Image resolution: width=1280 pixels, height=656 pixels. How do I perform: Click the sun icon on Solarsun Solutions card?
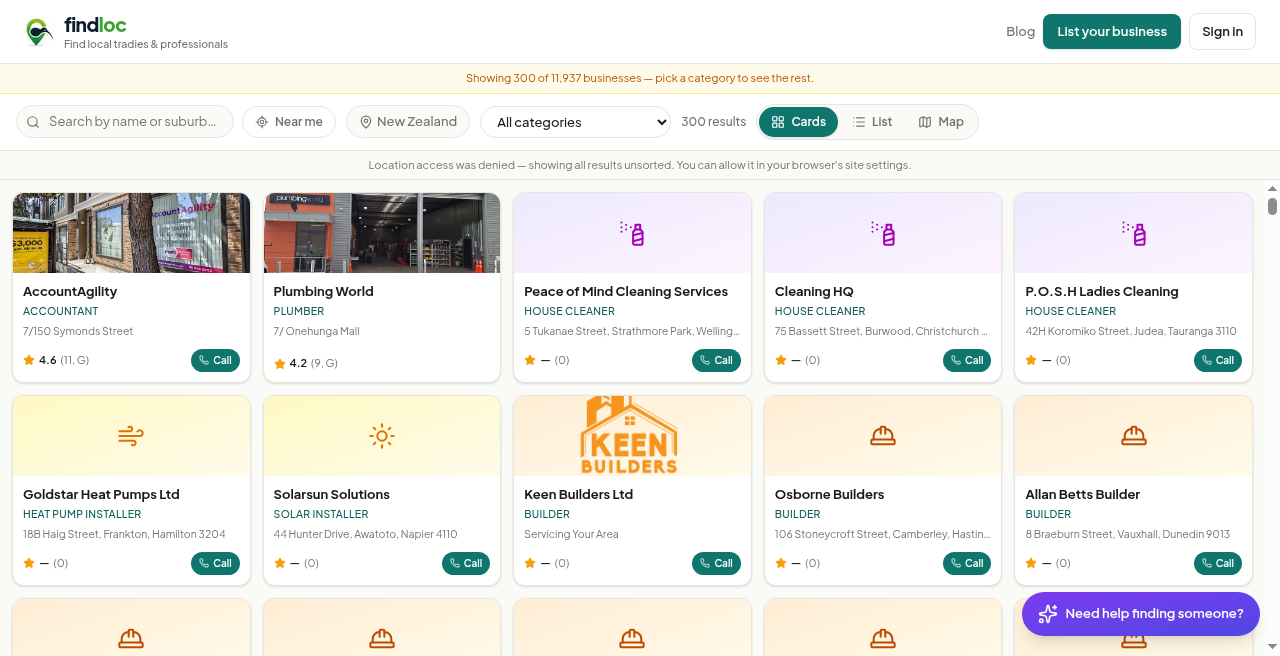click(382, 436)
